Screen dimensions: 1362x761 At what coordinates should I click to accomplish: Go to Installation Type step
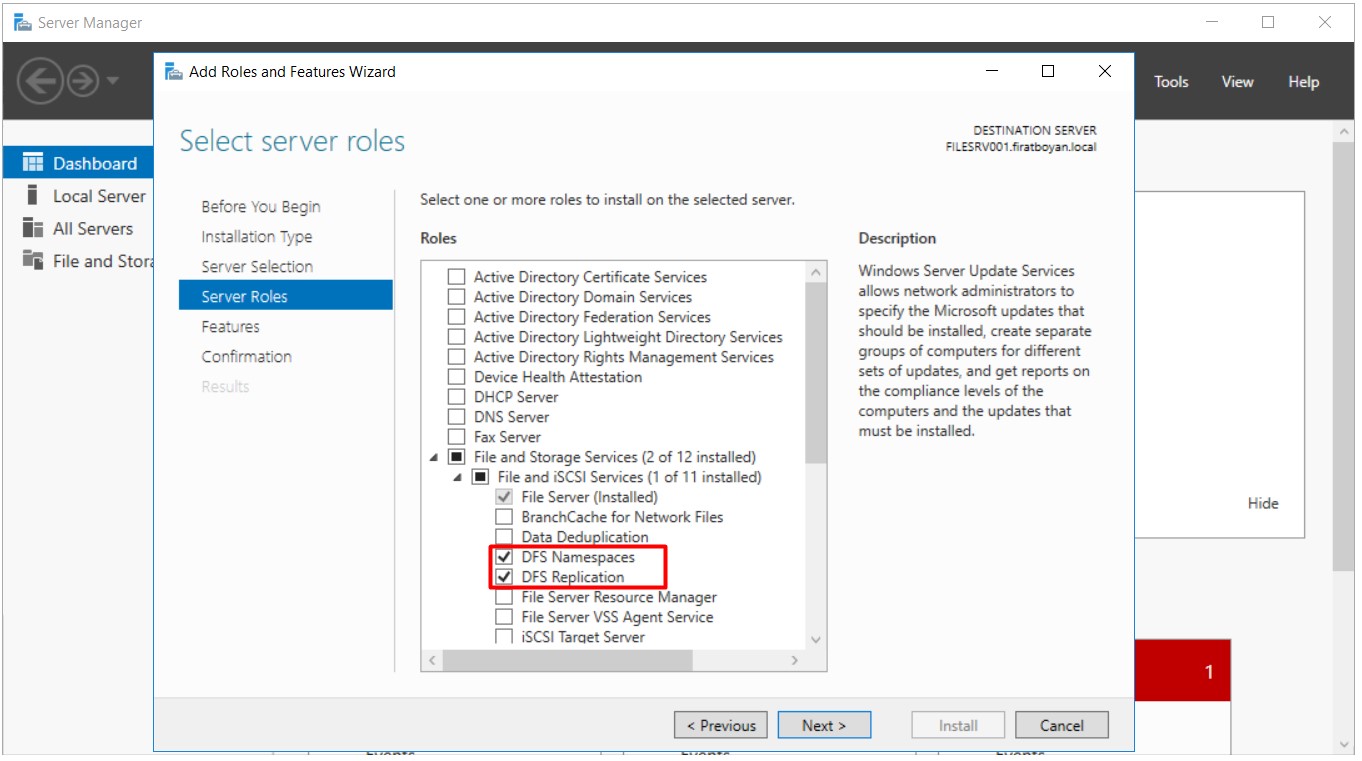click(257, 237)
